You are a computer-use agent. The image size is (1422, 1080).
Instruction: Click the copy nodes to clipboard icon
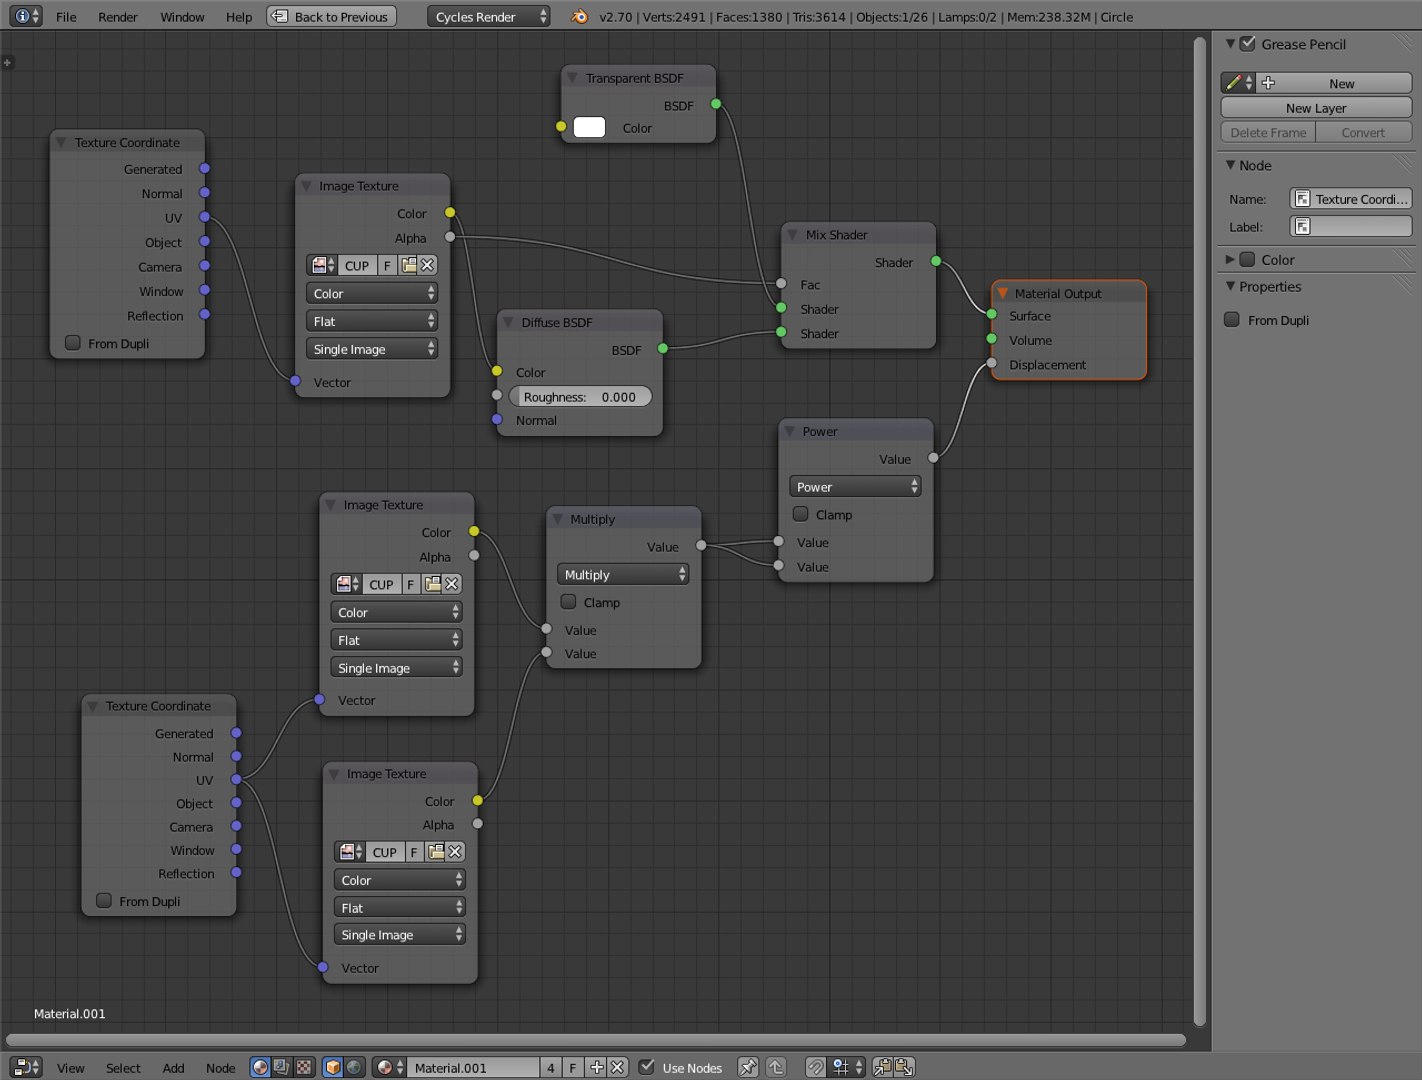pos(883,1067)
